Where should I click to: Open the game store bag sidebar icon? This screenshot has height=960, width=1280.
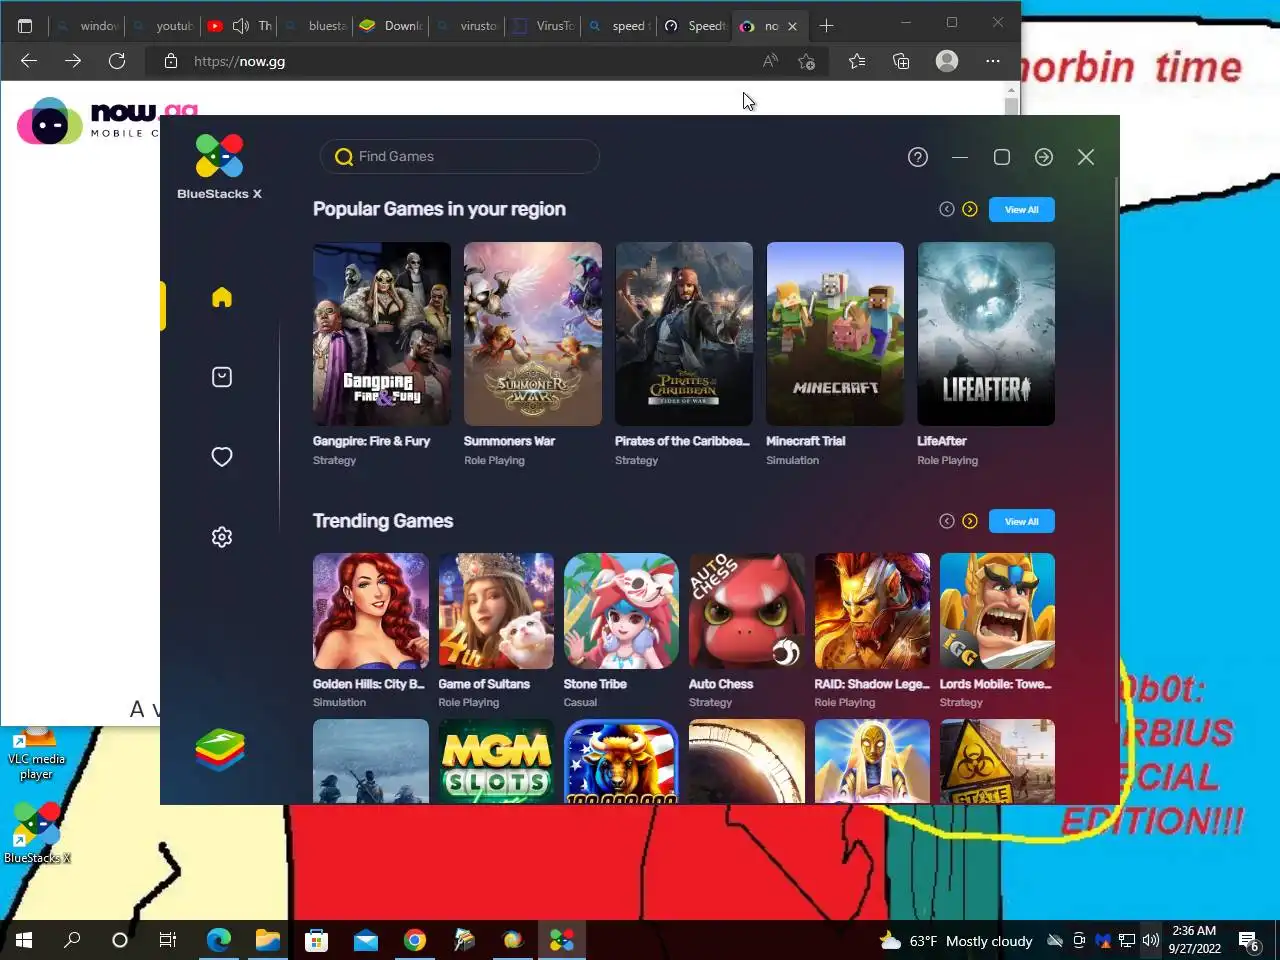coord(222,377)
